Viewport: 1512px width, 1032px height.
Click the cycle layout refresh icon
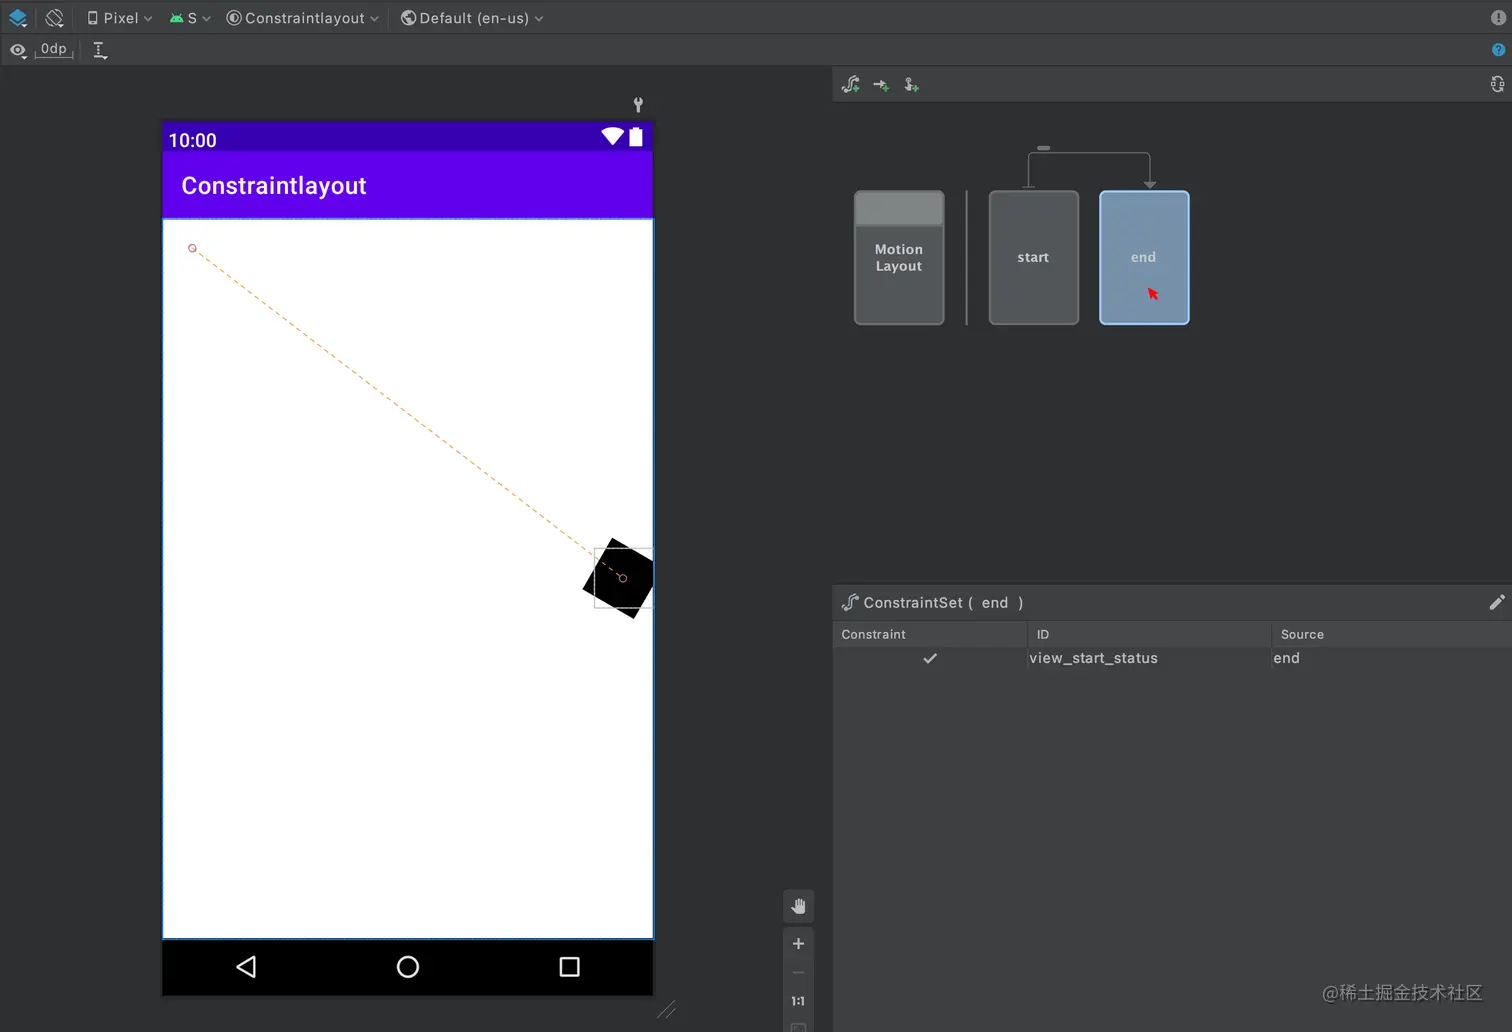[x=1497, y=85]
